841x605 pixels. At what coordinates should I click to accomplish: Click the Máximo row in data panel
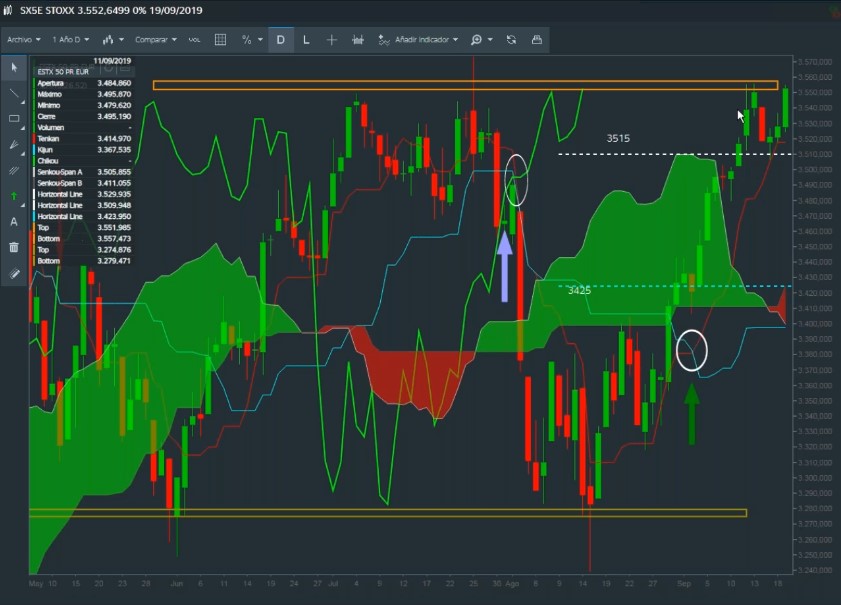click(83, 94)
